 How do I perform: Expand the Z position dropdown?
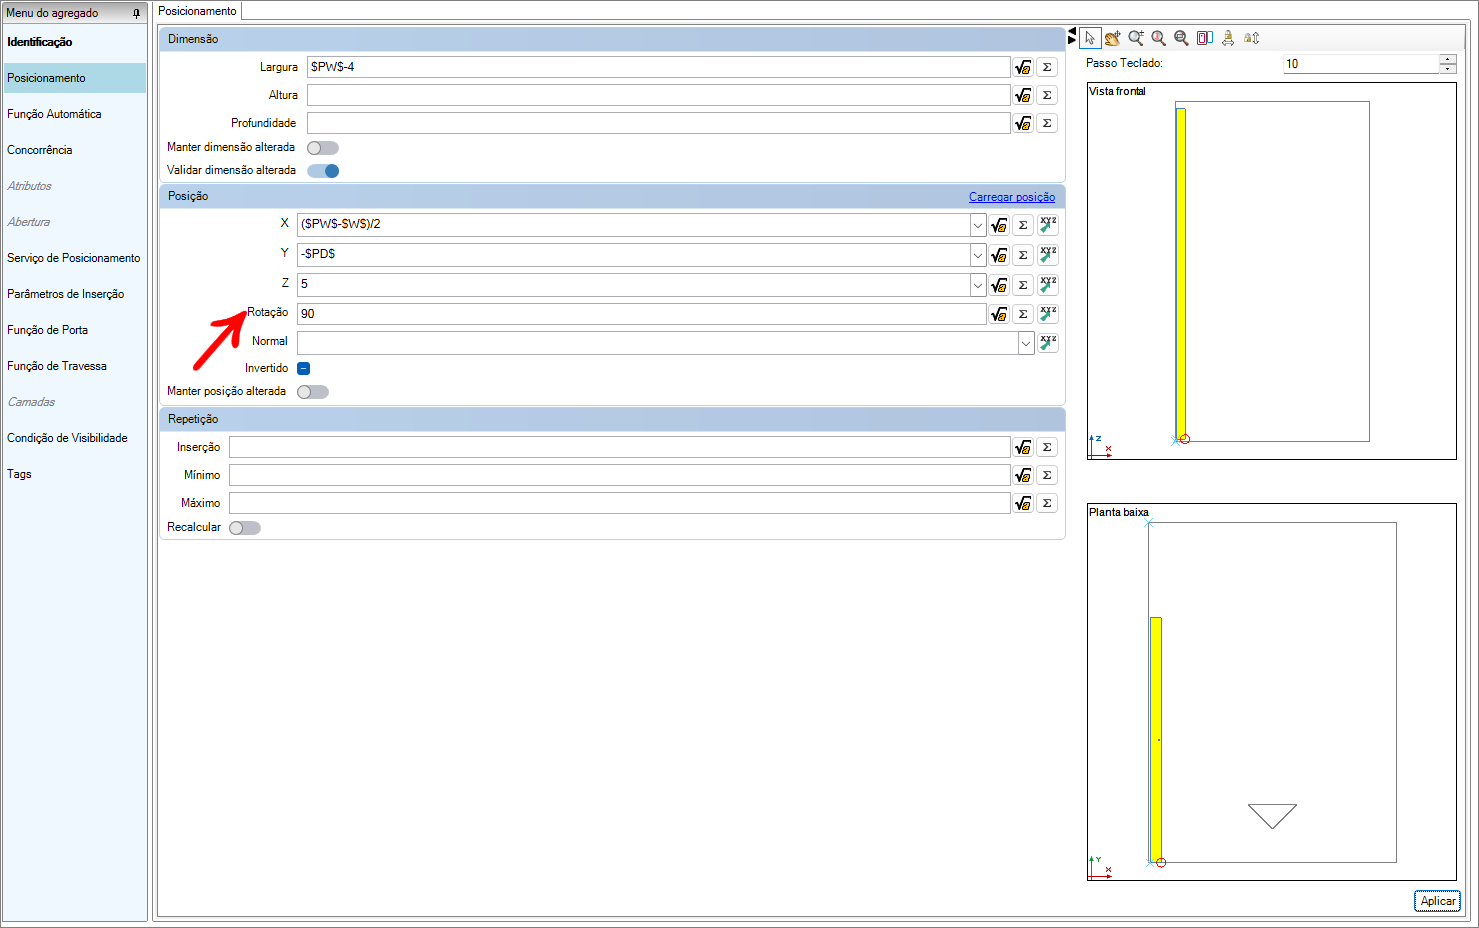978,285
